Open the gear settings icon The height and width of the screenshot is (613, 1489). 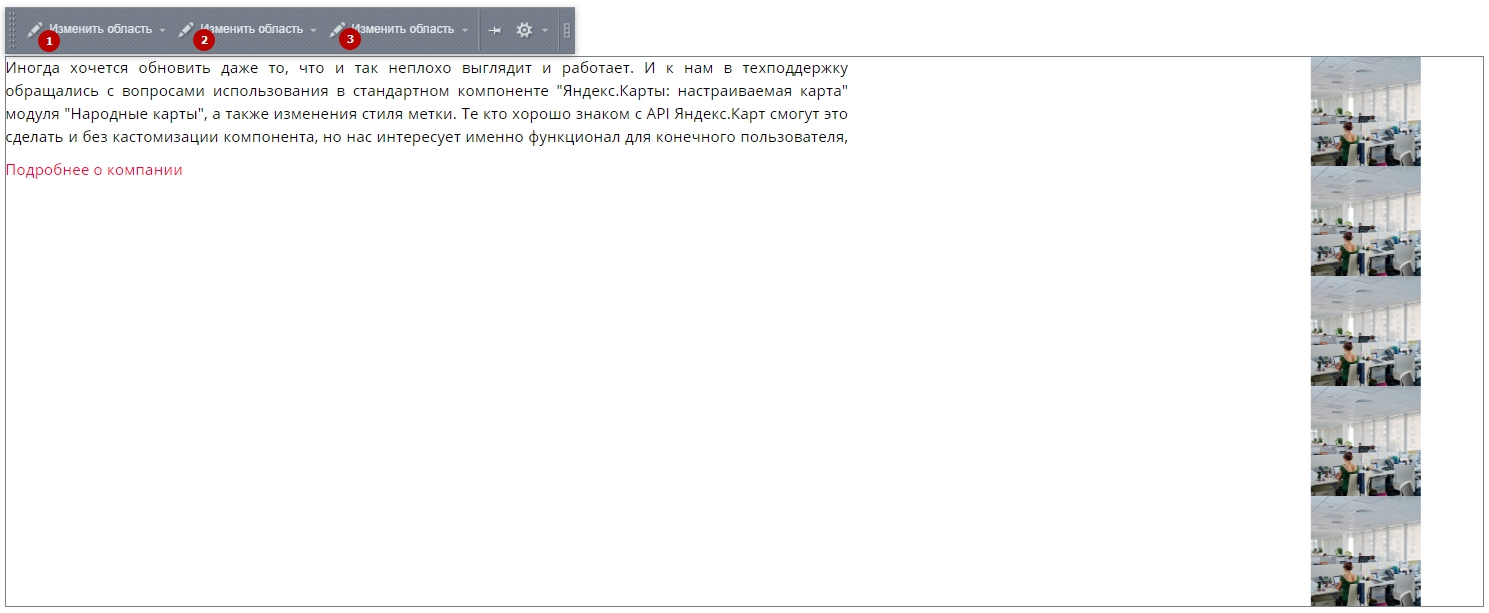coord(524,30)
